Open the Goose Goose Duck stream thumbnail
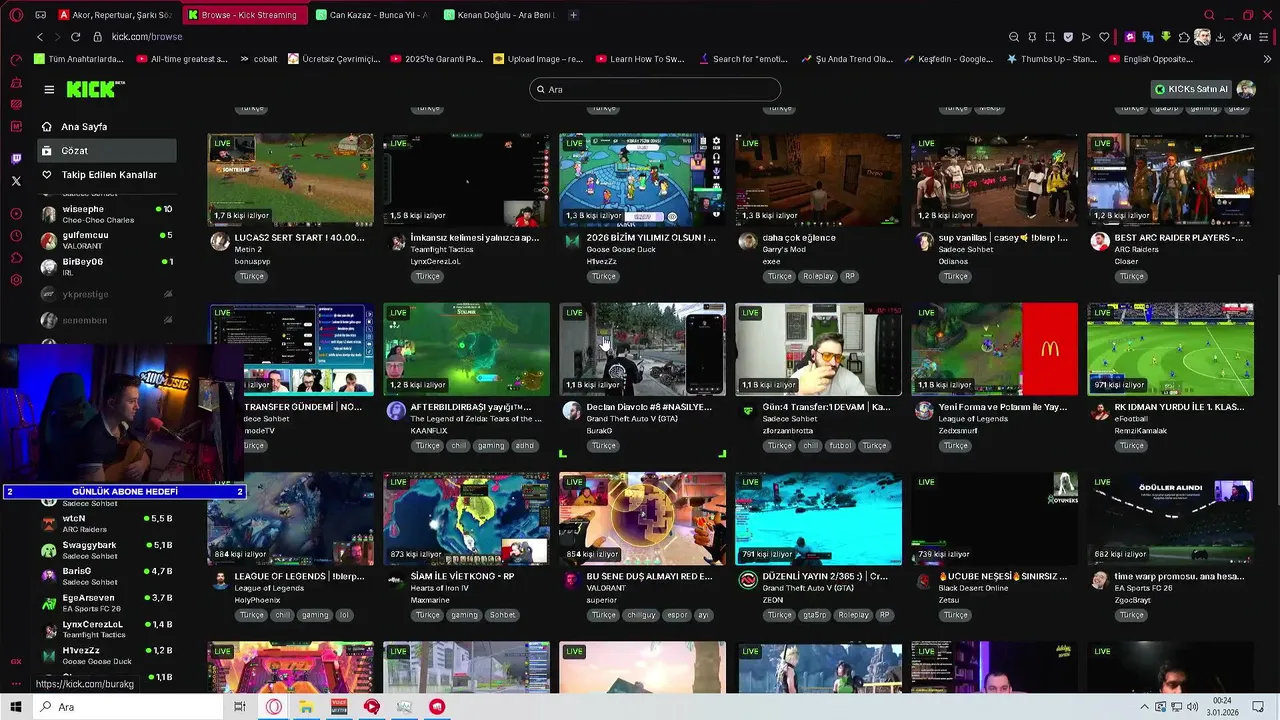Viewport: 1280px width, 720px height. [x=642, y=180]
